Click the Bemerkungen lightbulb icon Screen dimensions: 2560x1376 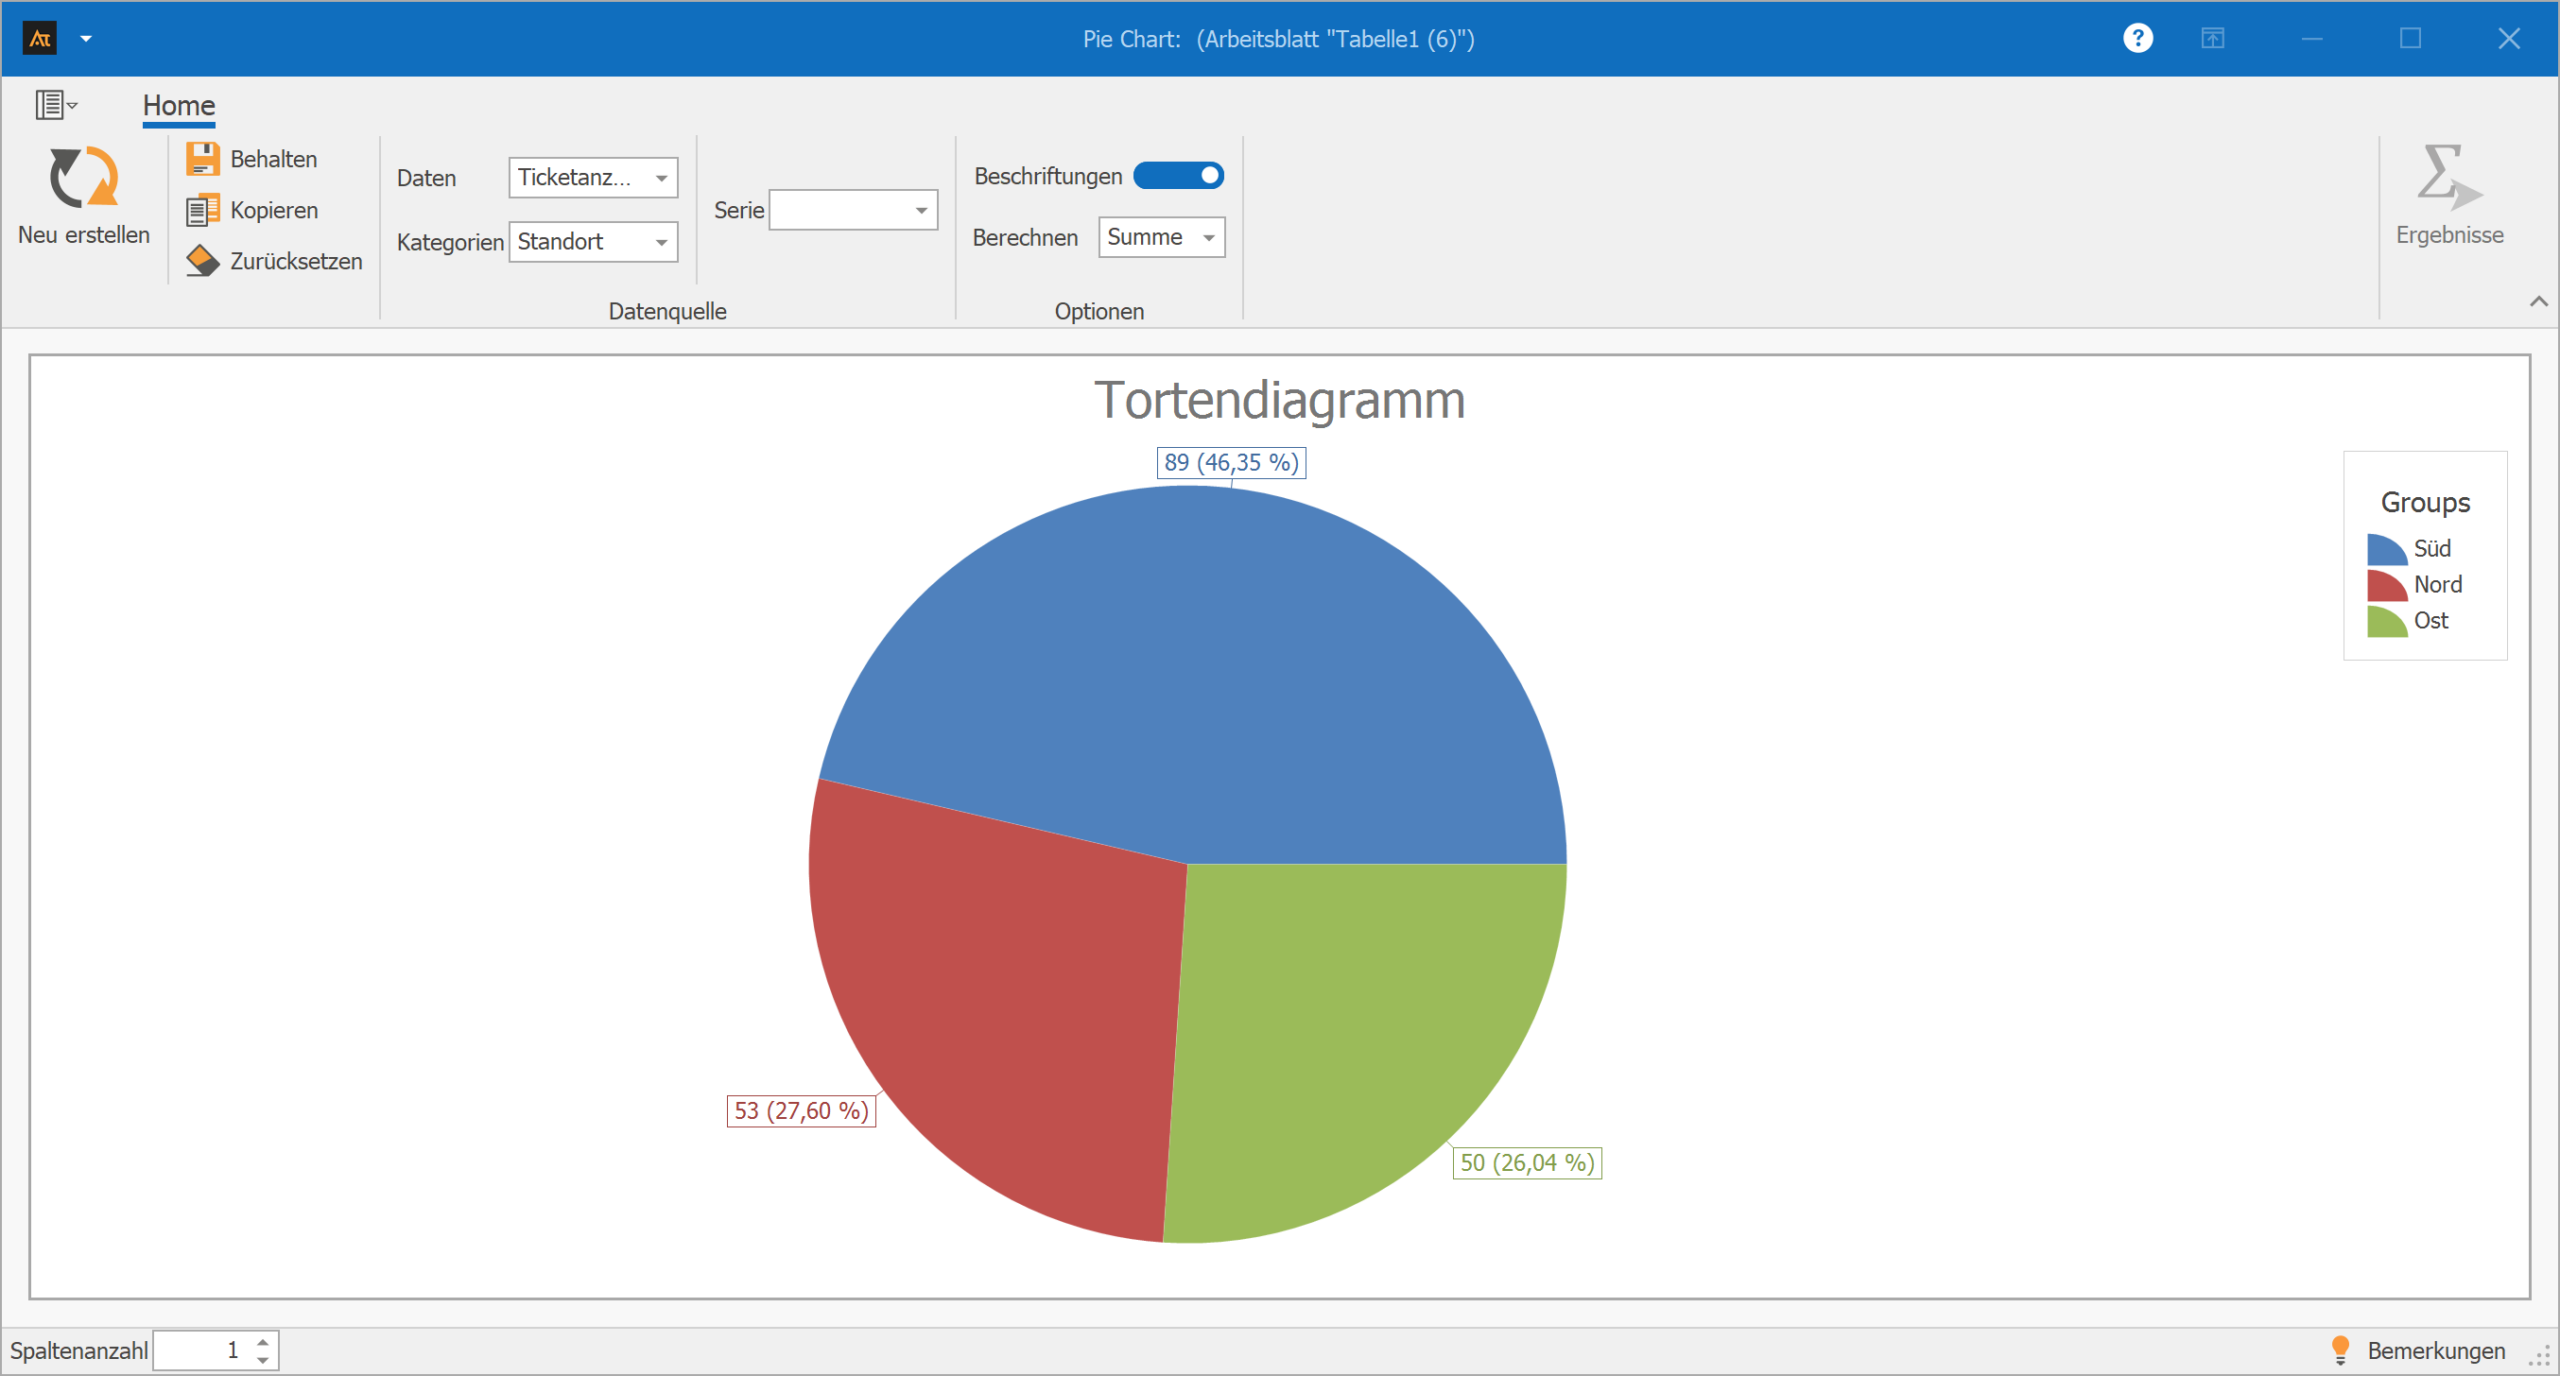pyautogui.click(x=2339, y=1350)
